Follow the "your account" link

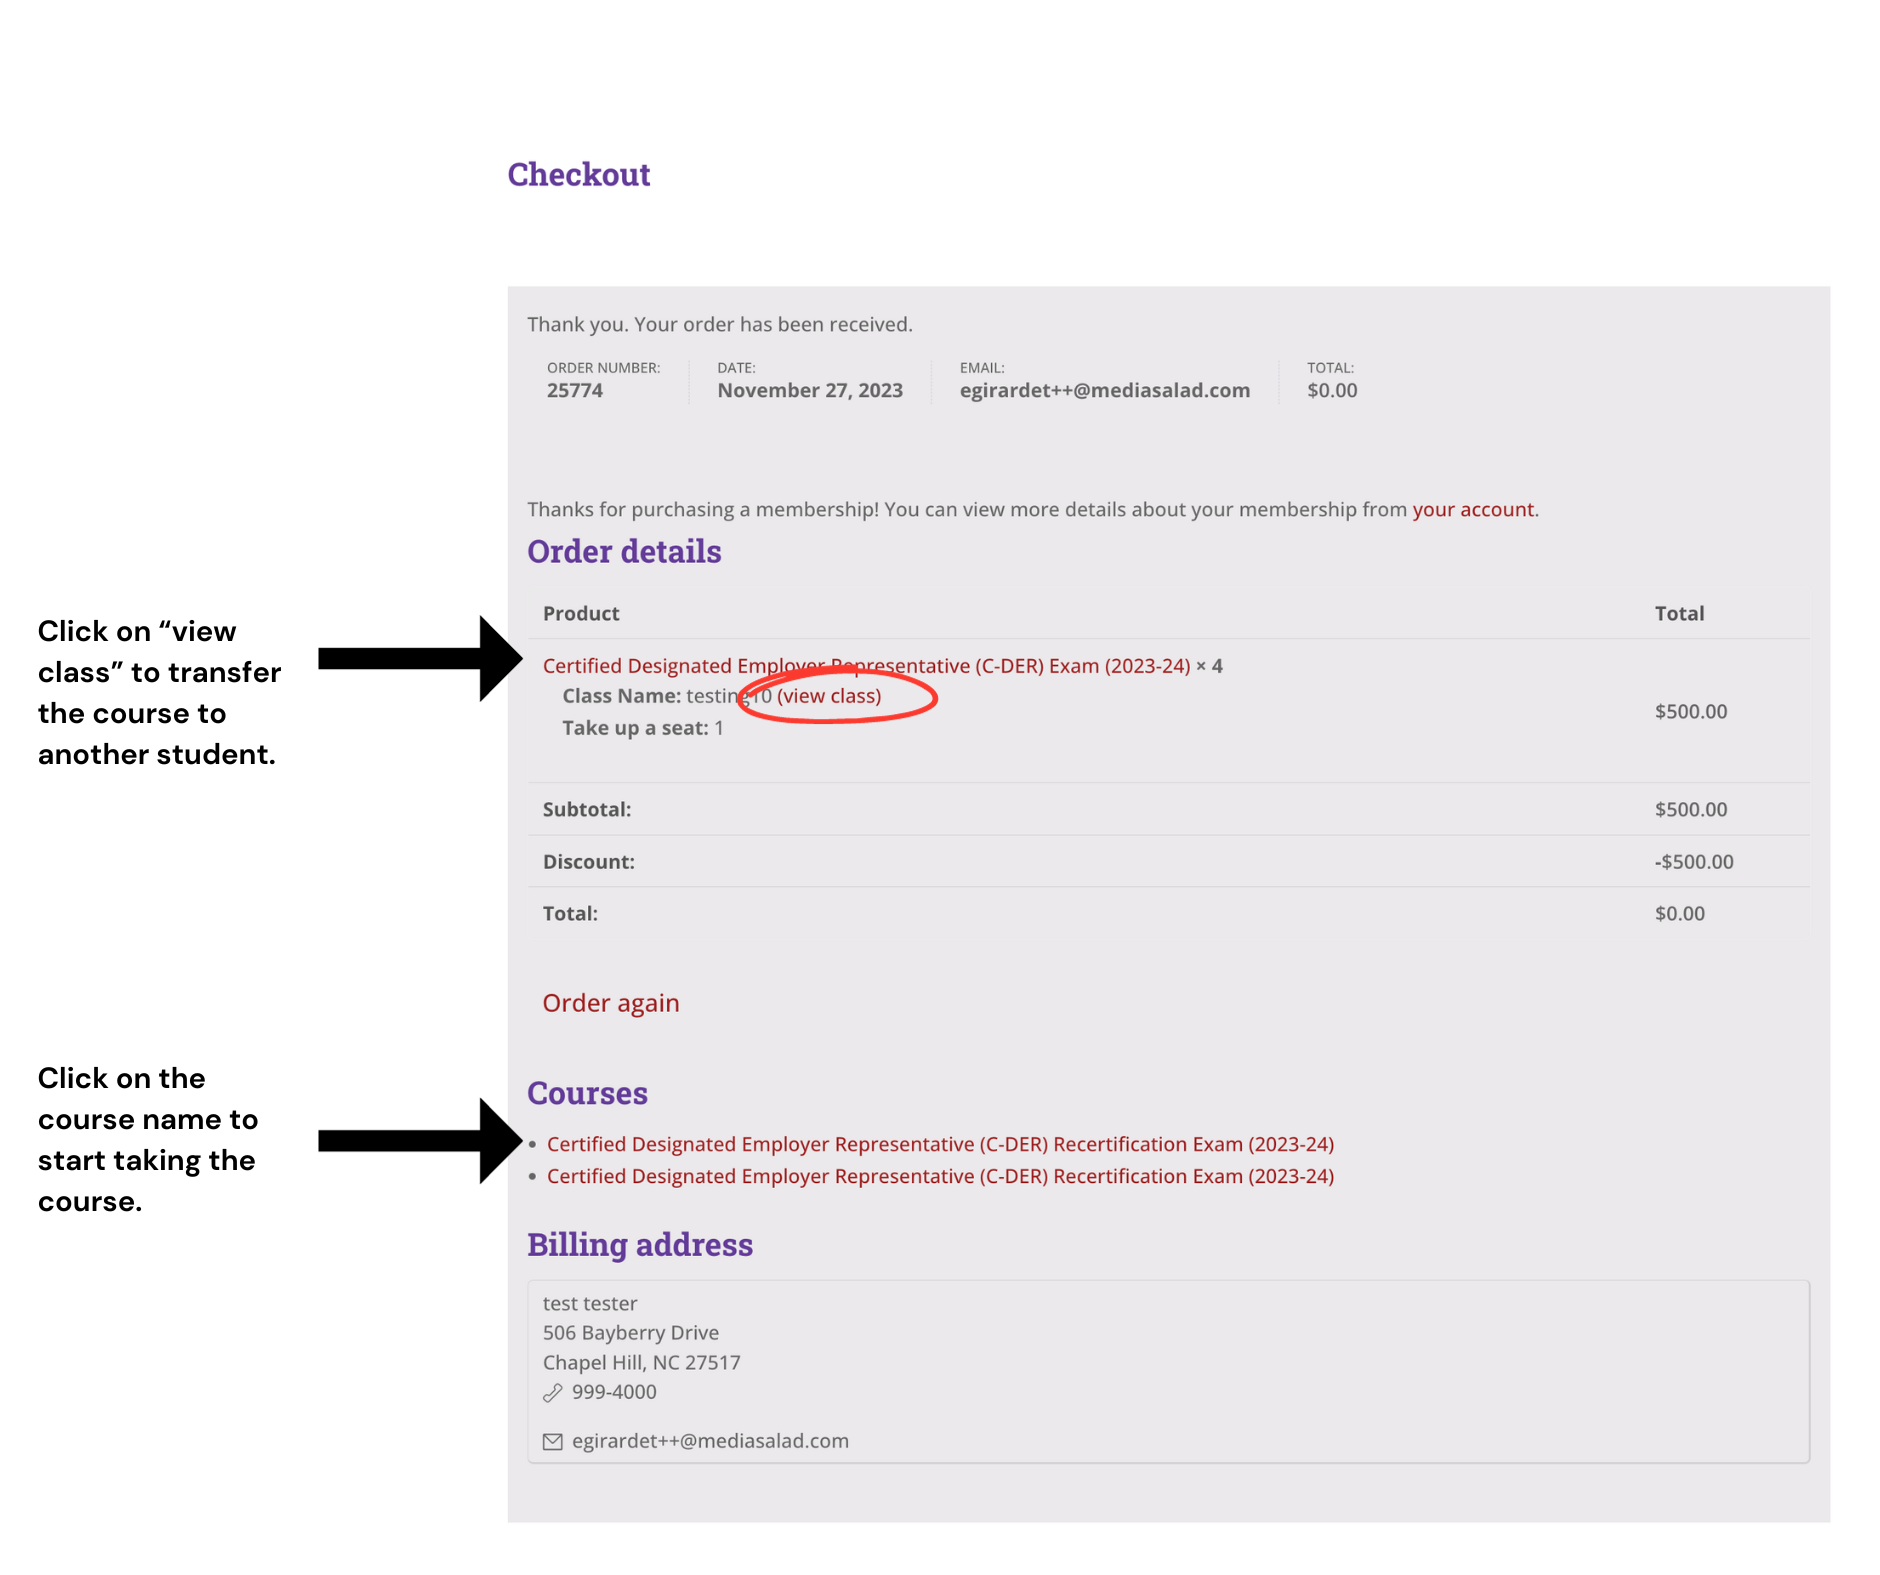[x=1472, y=509]
